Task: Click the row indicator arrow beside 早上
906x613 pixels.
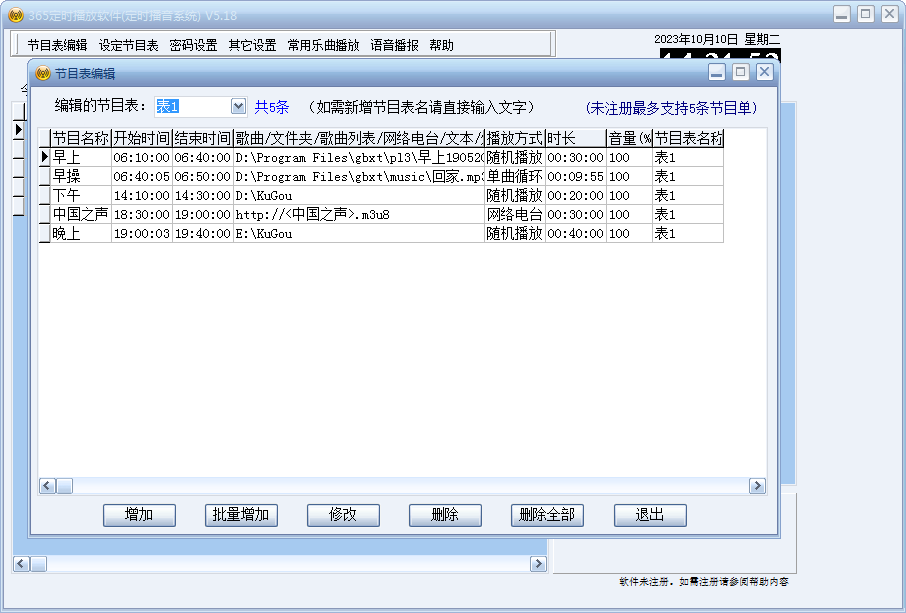Action: click(45, 155)
